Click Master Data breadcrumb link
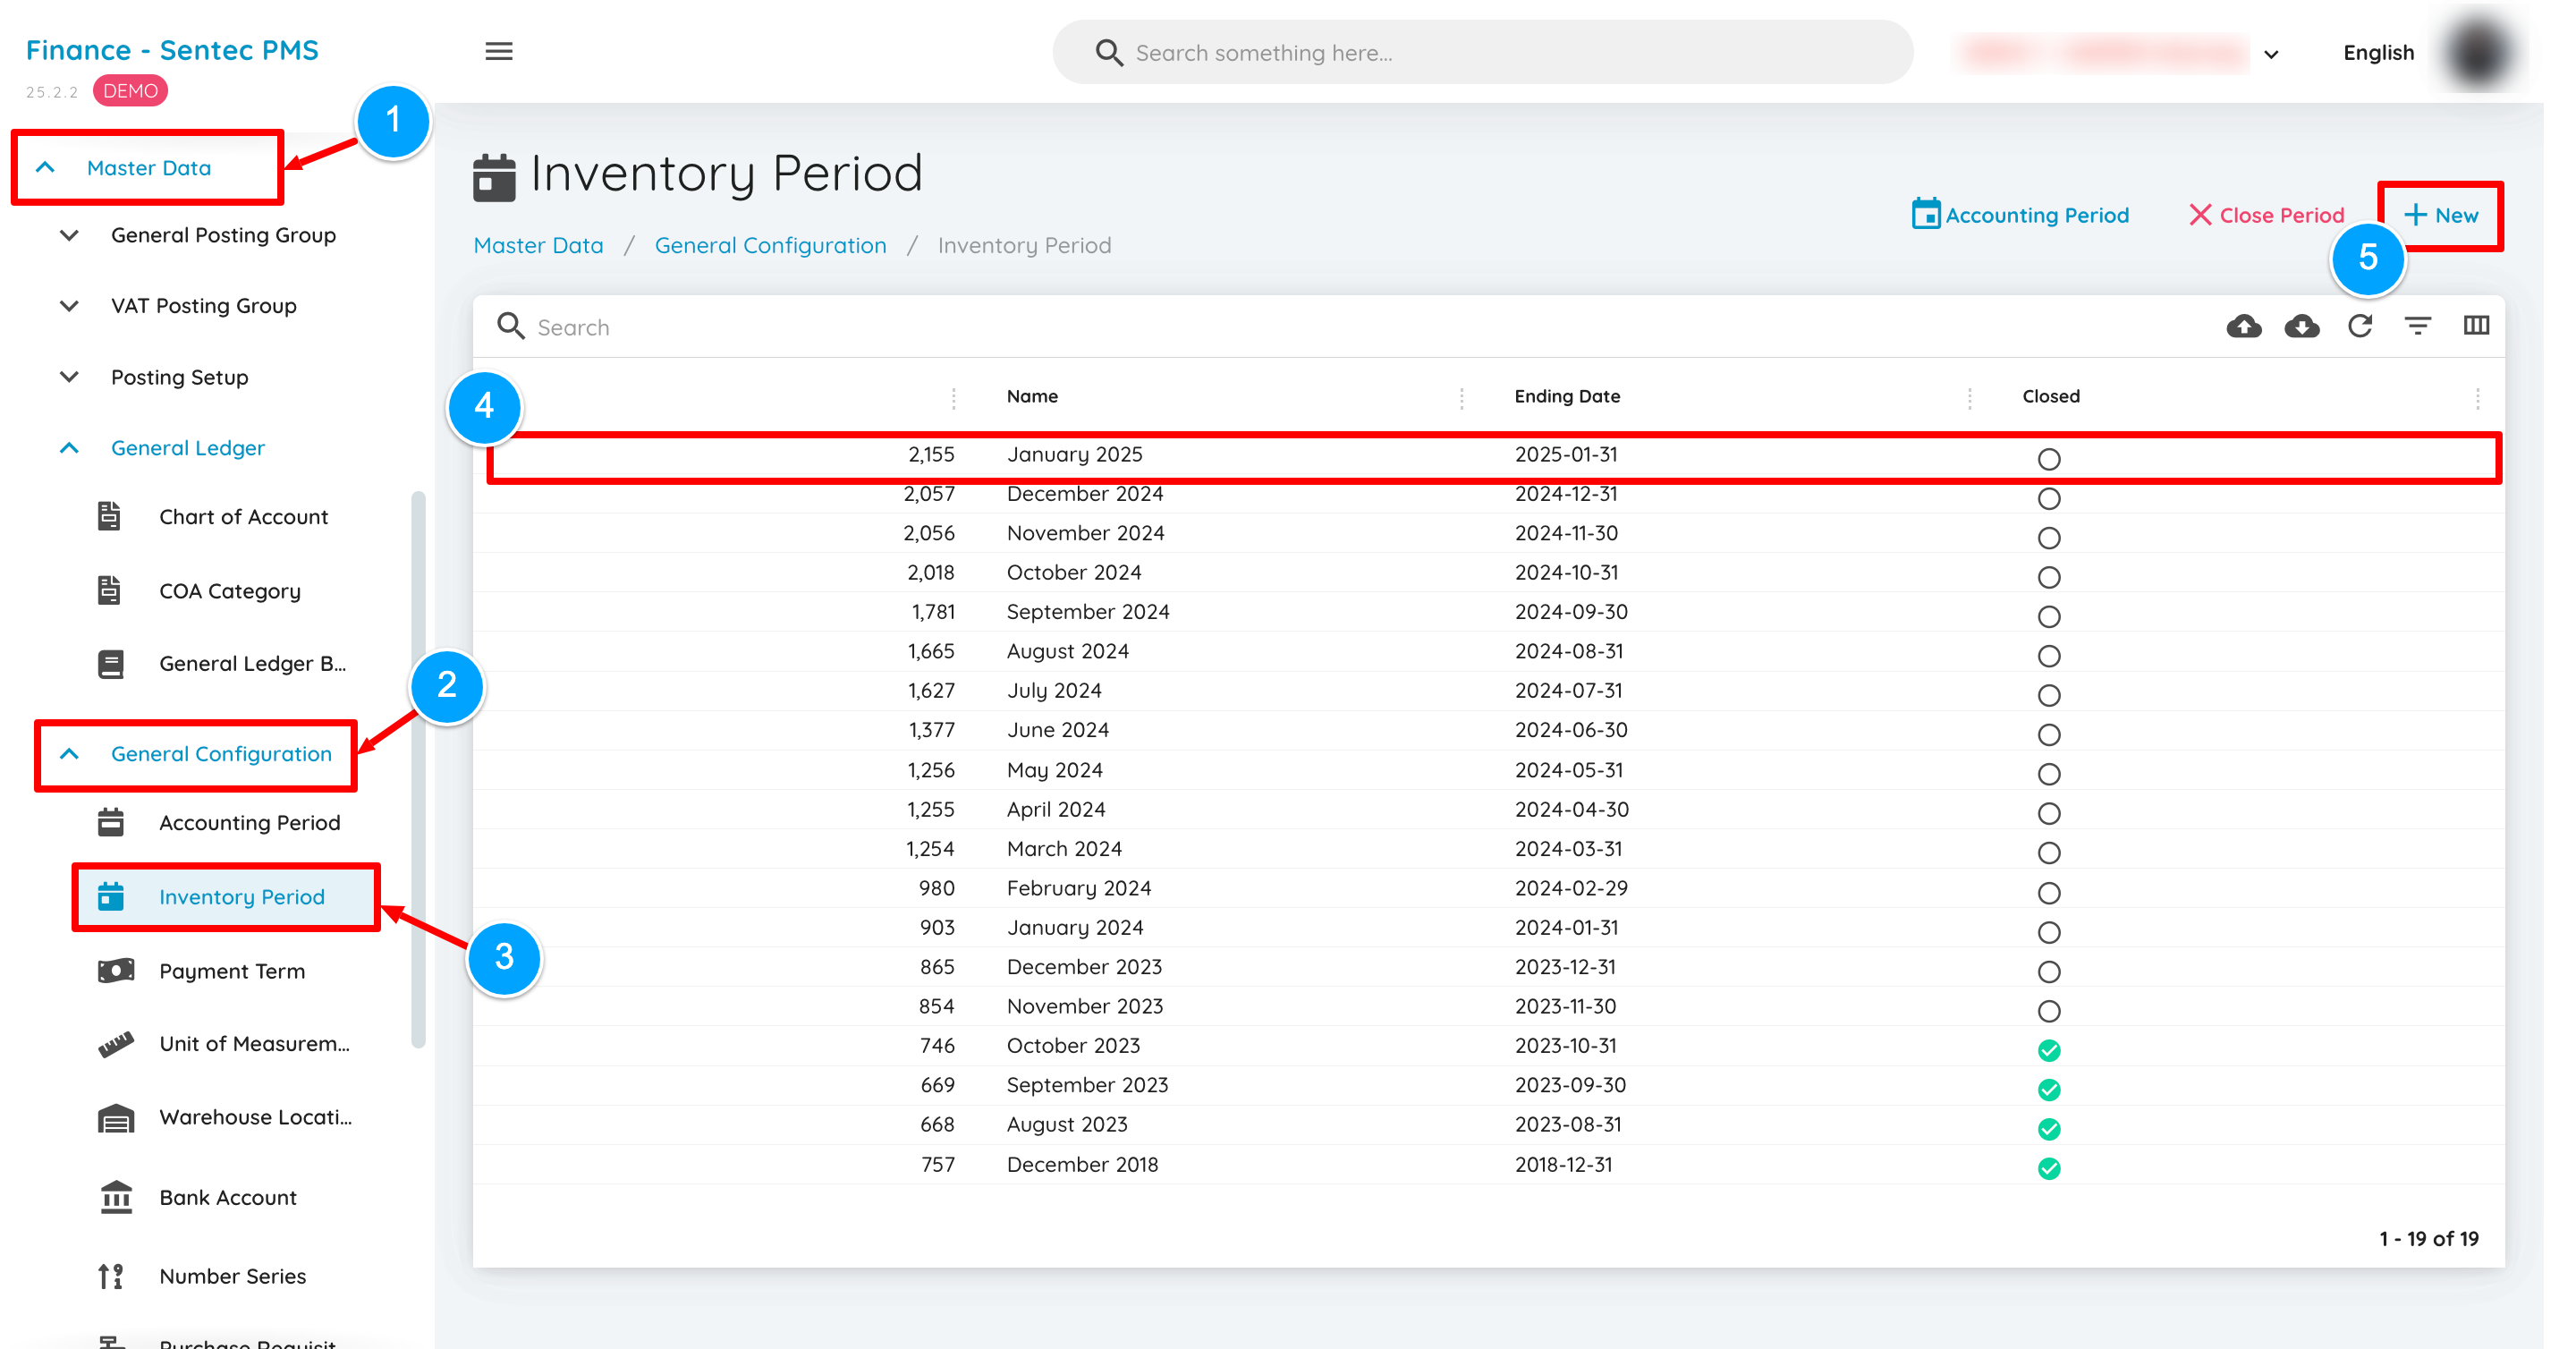The image size is (2576, 1349). (x=538, y=246)
